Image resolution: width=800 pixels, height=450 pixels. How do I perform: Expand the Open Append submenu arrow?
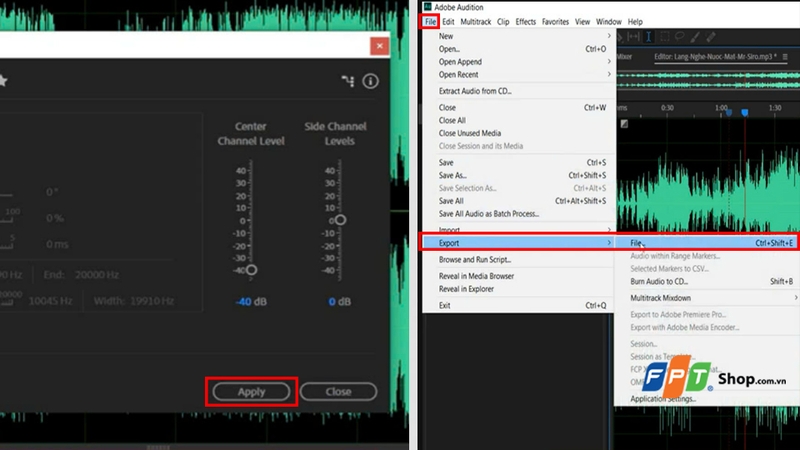[609, 61]
